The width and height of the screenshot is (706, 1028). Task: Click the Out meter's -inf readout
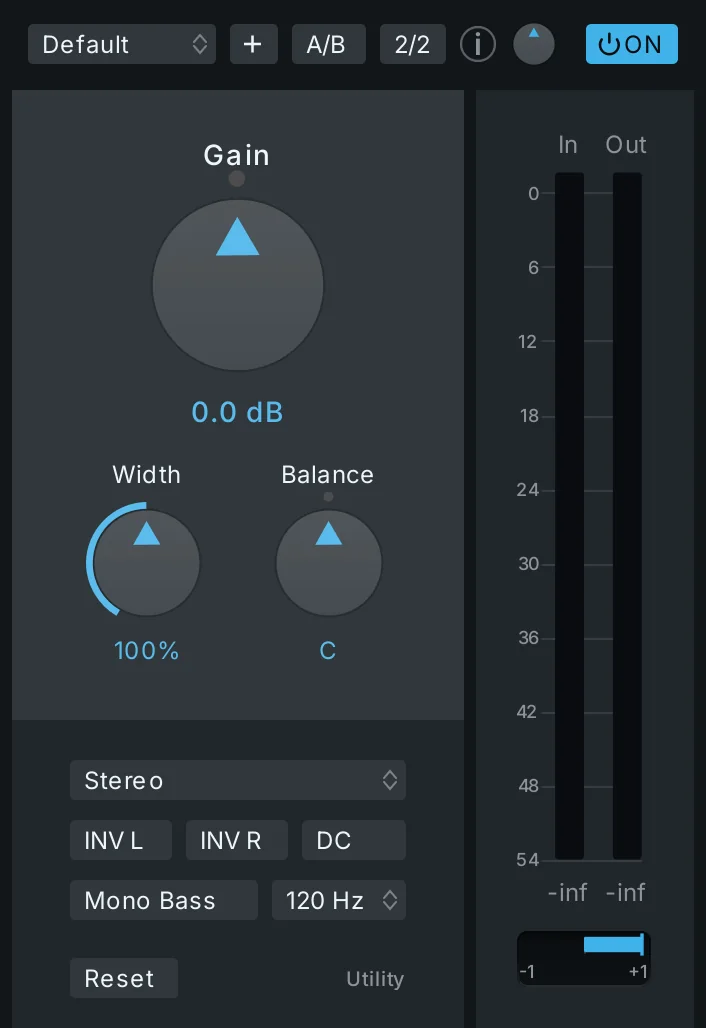click(x=625, y=892)
